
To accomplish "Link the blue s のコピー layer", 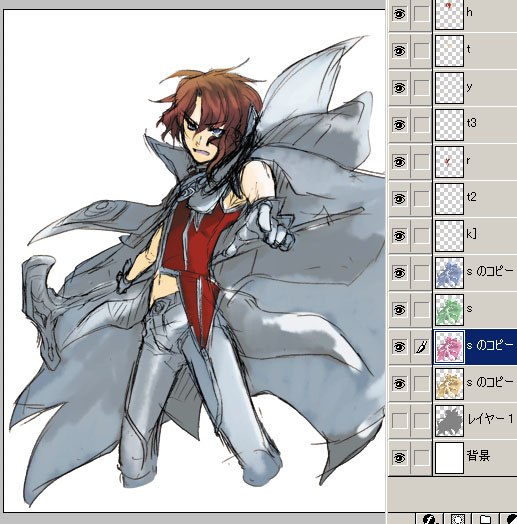I will tap(421, 273).
